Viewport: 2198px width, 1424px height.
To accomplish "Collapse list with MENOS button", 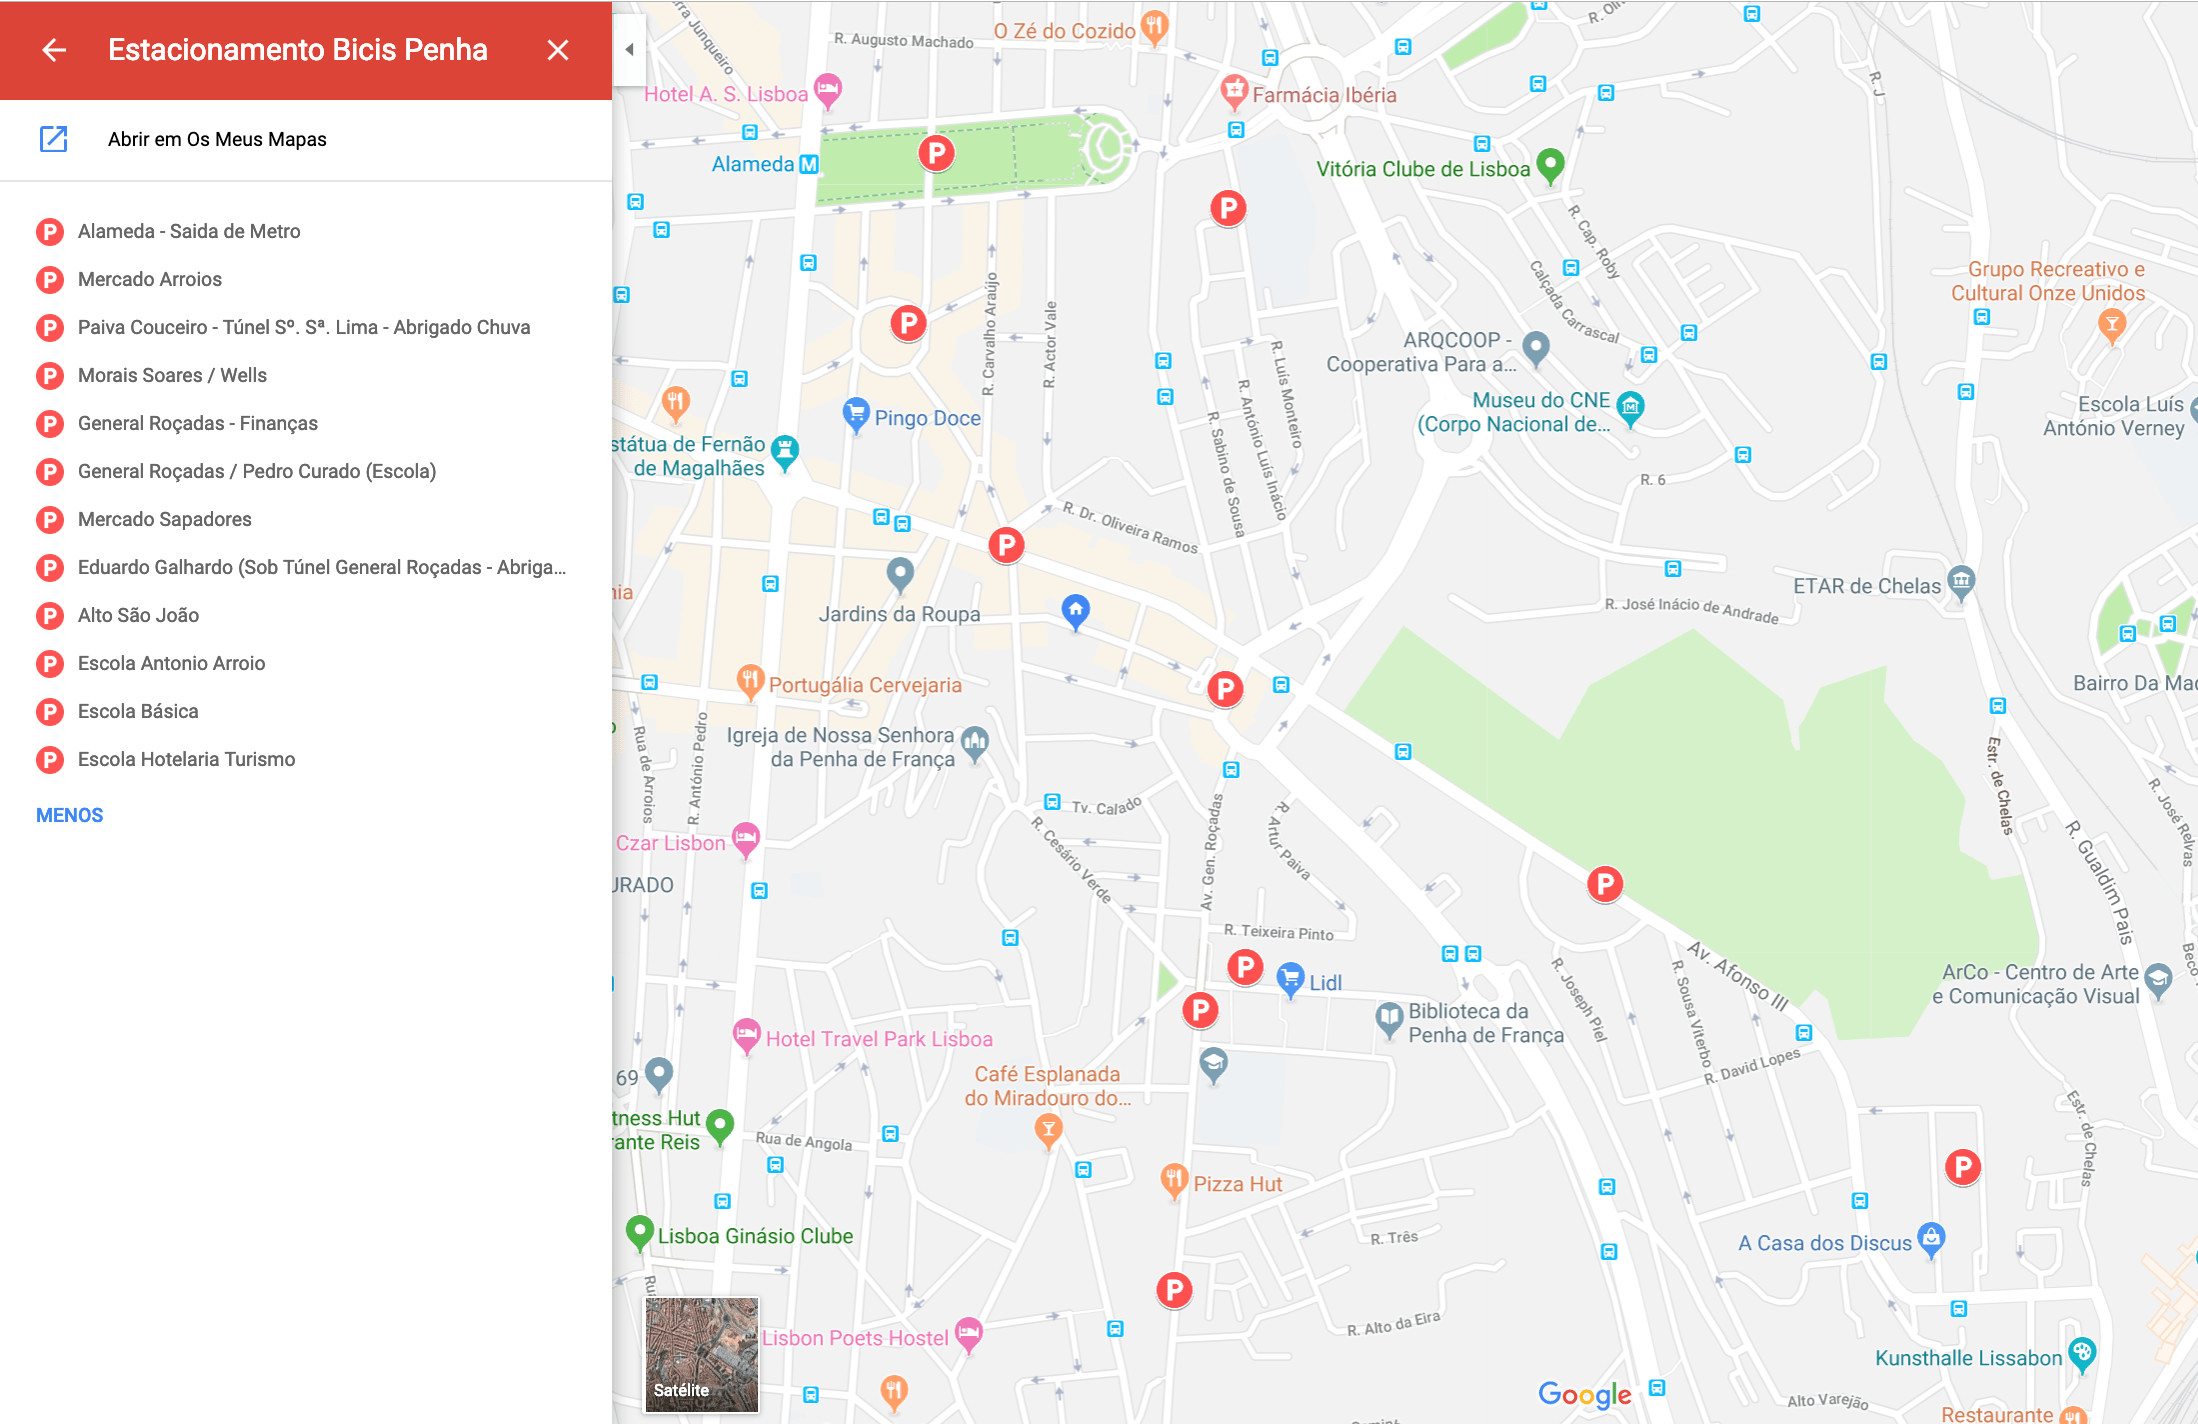I will pyautogui.click(x=70, y=815).
